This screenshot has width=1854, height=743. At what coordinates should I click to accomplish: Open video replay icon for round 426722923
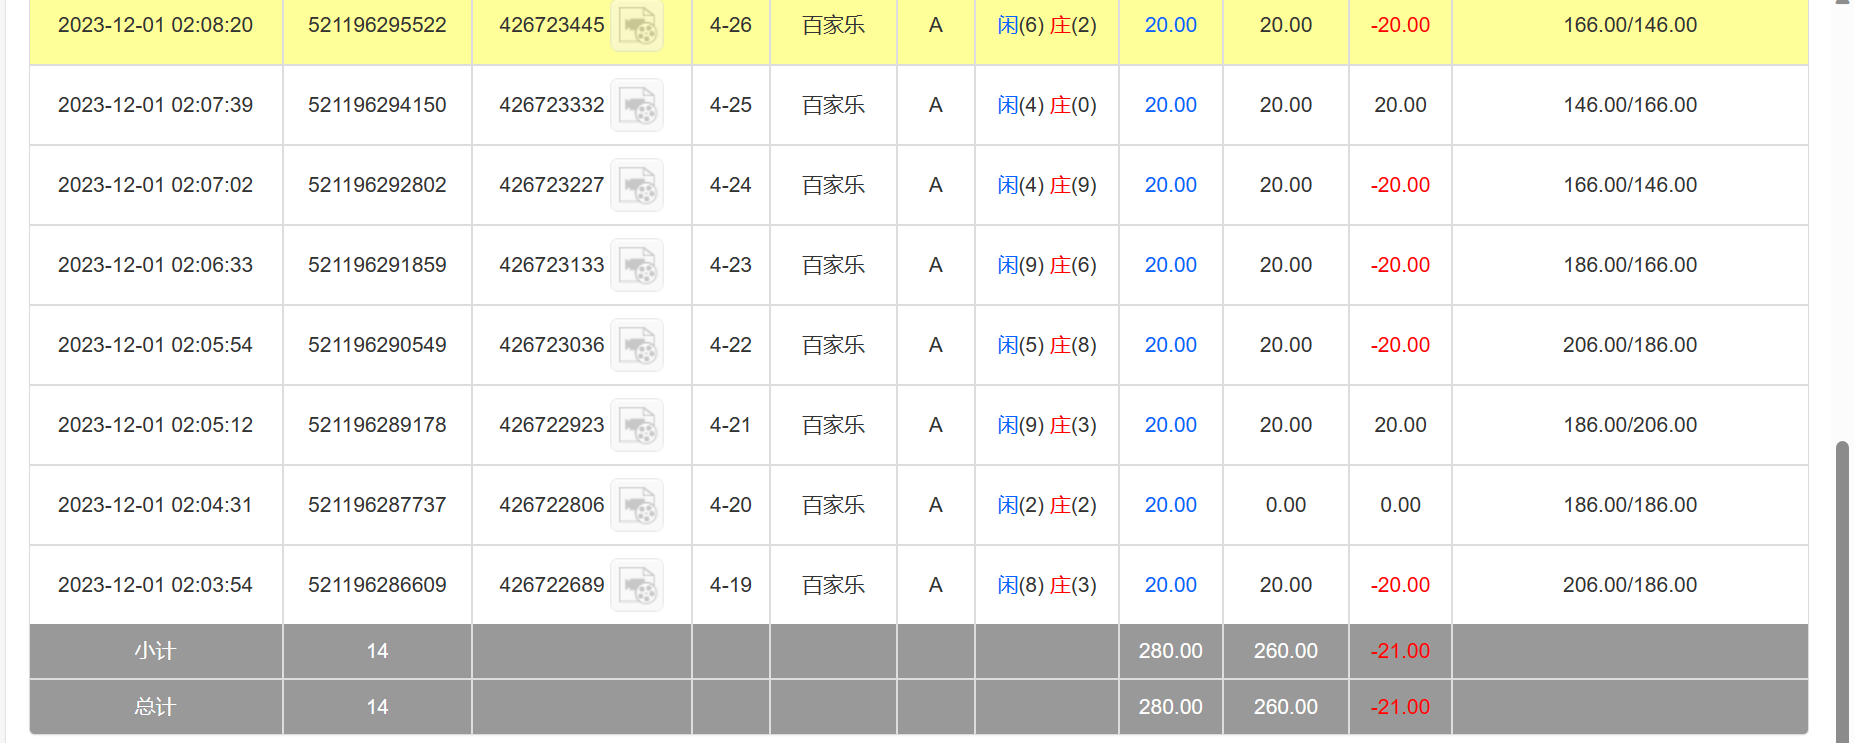click(637, 426)
